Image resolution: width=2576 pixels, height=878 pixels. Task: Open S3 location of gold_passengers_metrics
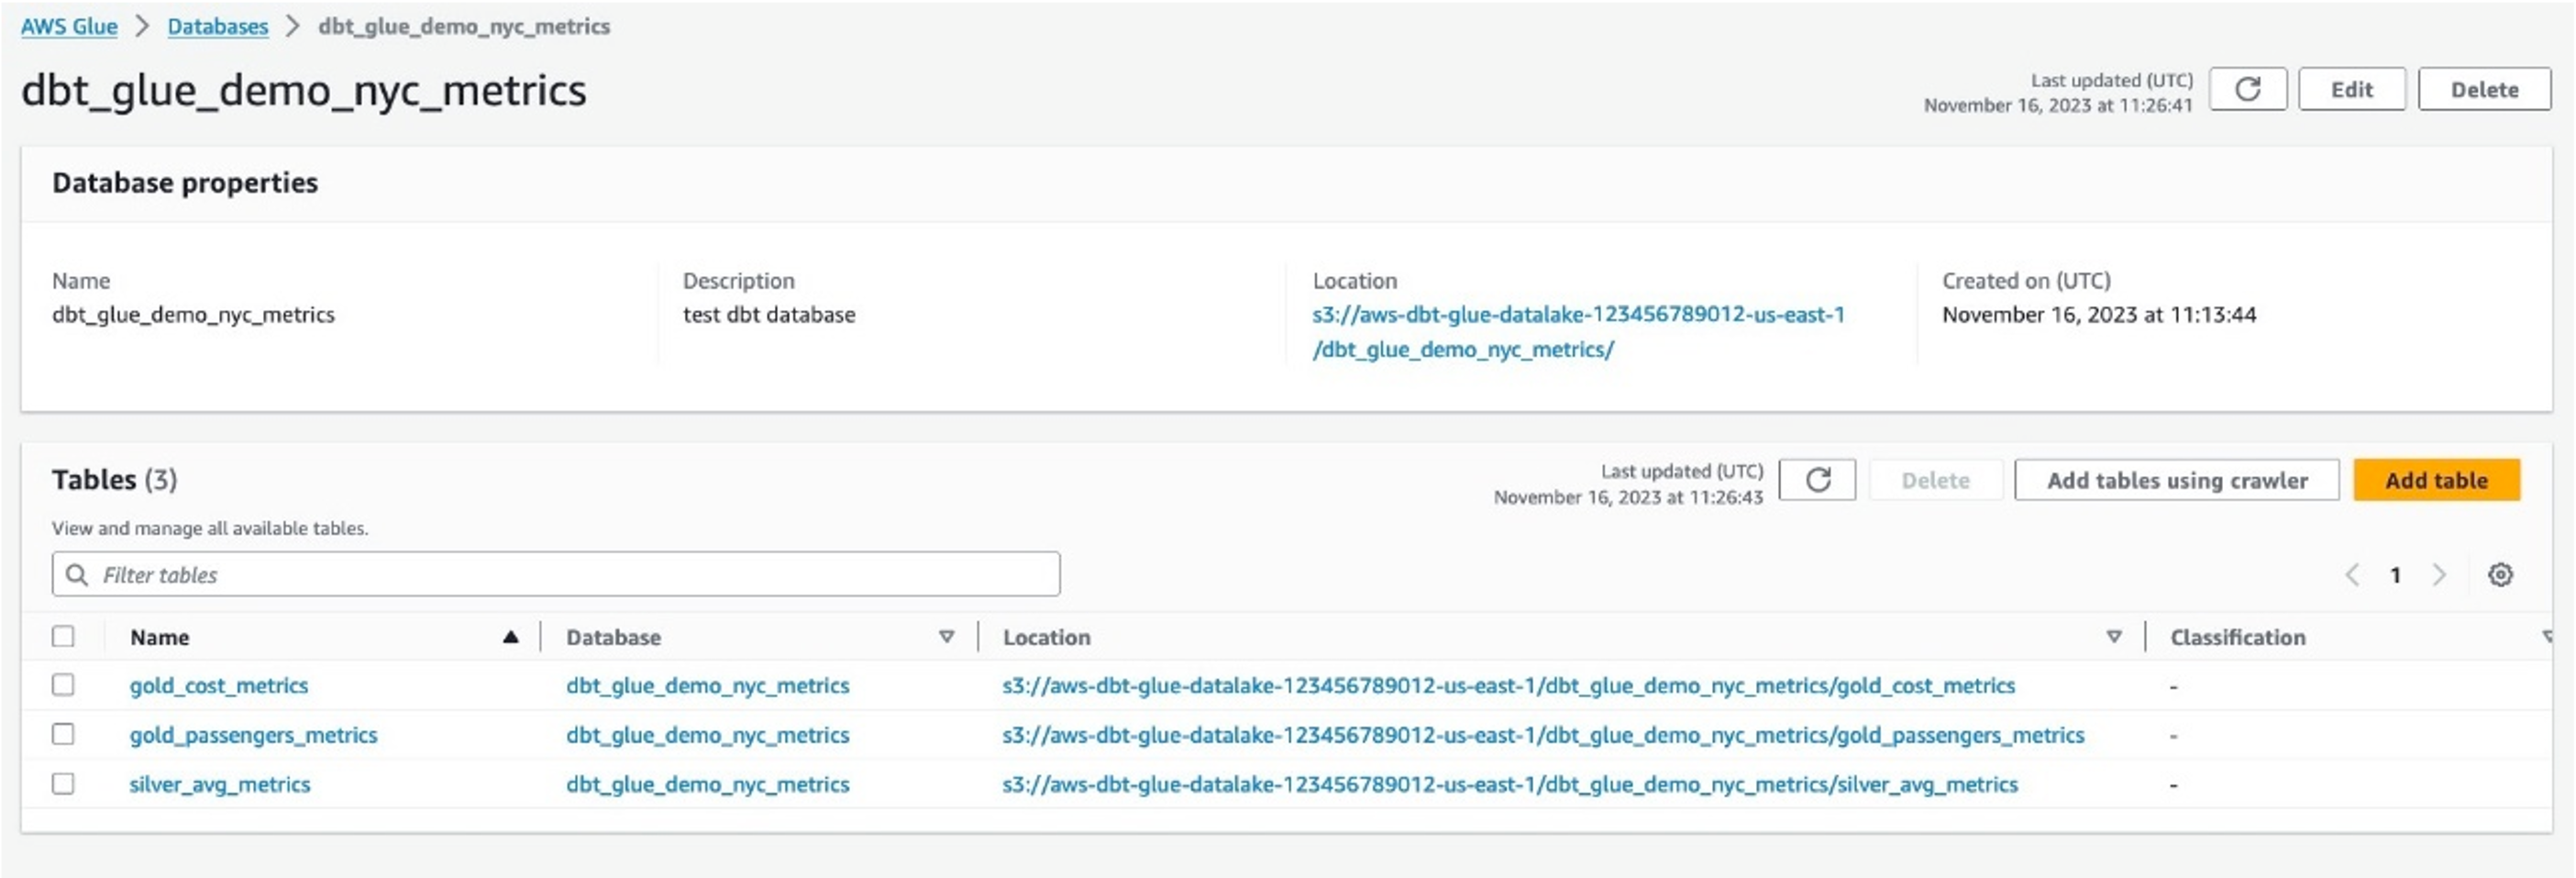1543,735
